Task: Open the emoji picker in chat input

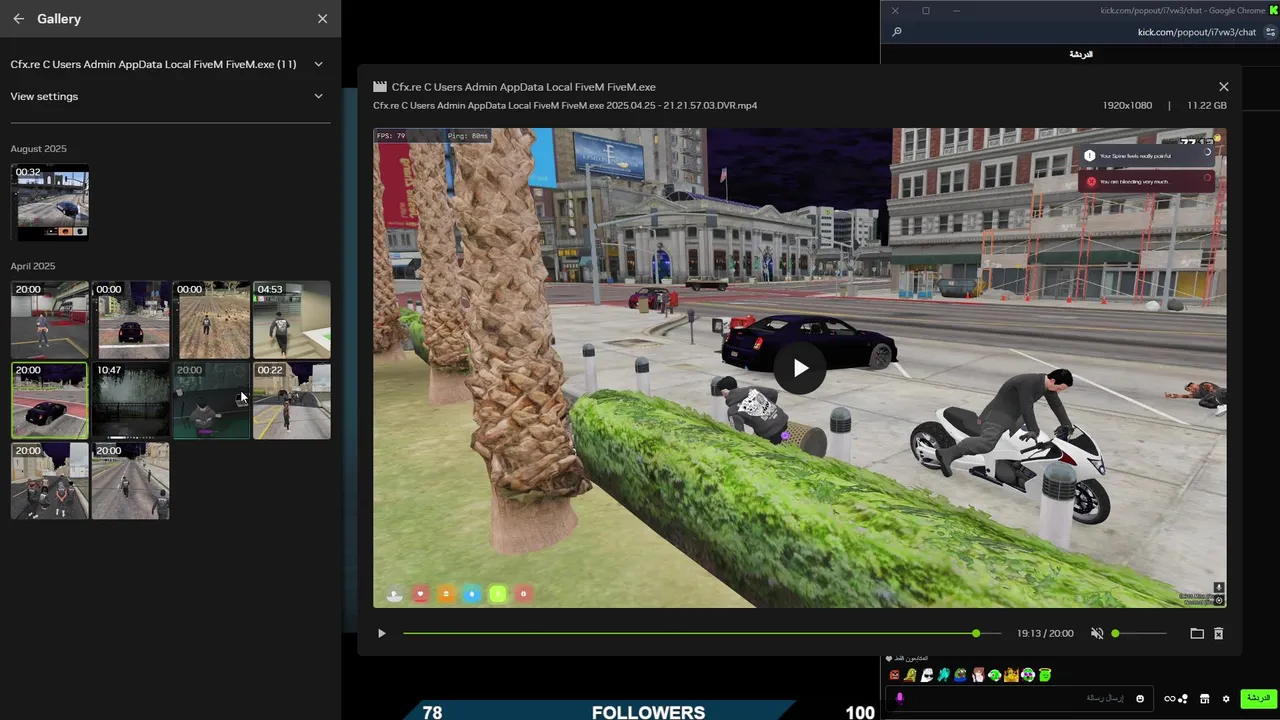Action: click(1140, 698)
